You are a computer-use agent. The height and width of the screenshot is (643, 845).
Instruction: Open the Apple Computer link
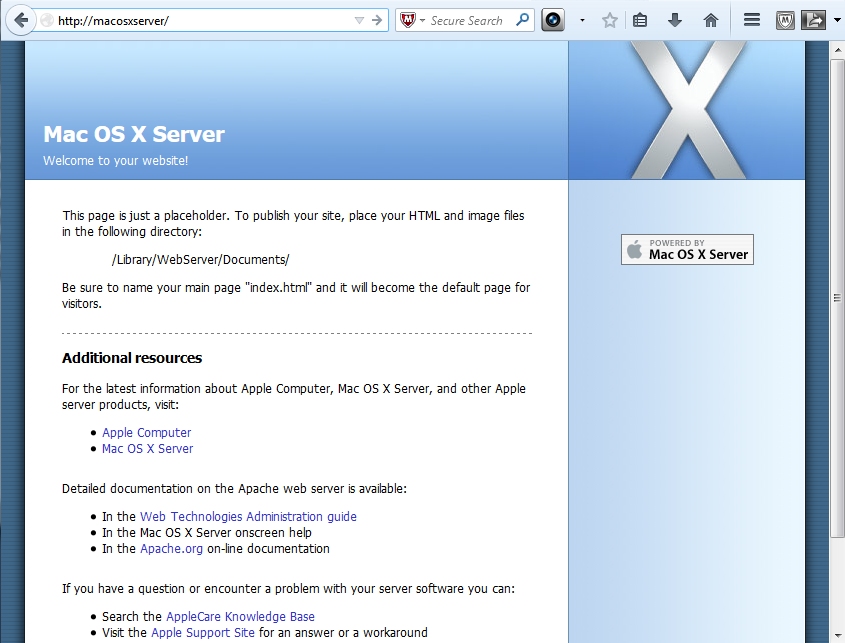tap(146, 433)
